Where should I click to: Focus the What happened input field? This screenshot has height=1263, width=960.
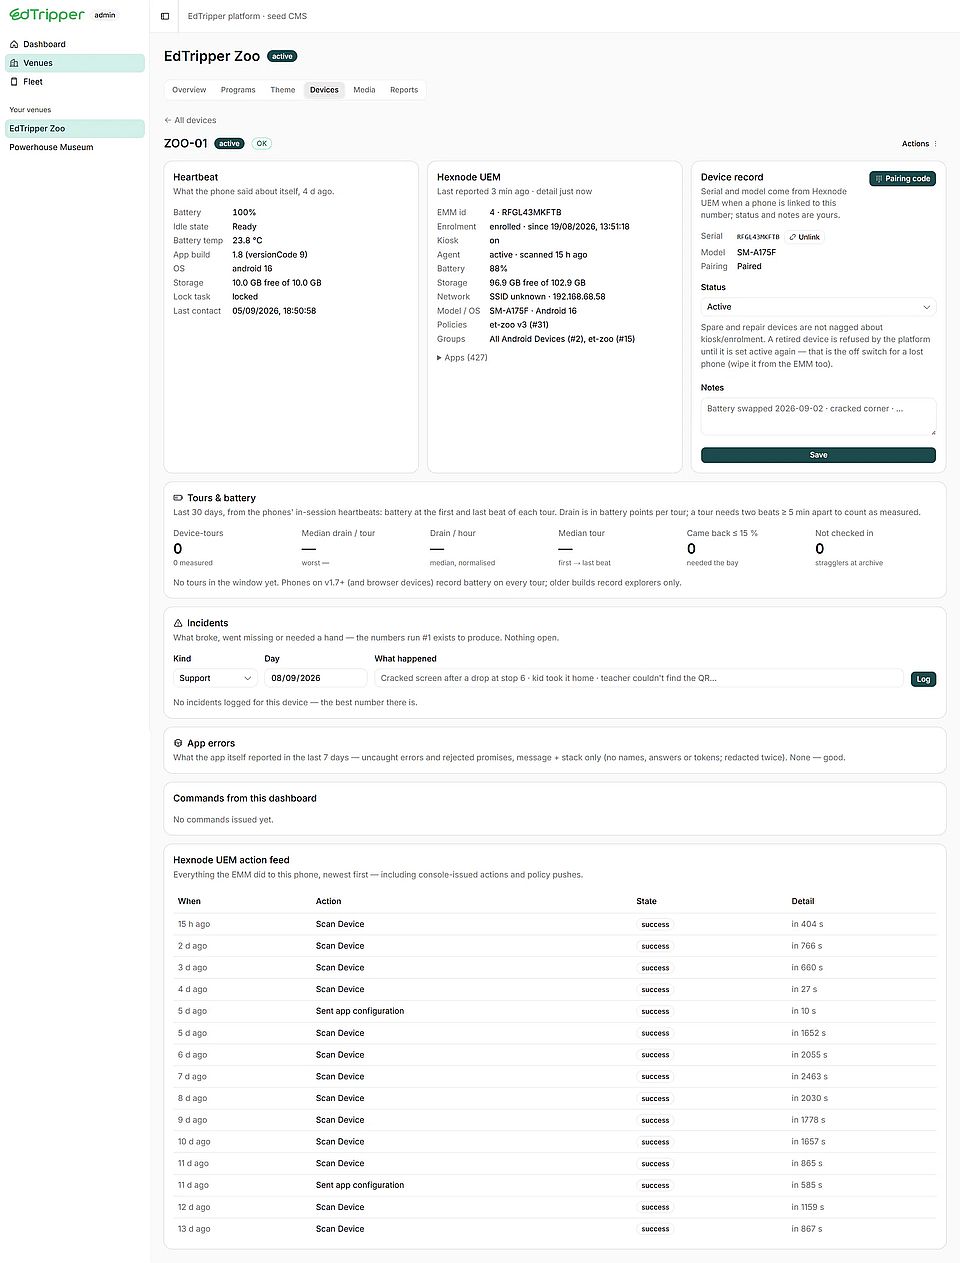pos(638,678)
